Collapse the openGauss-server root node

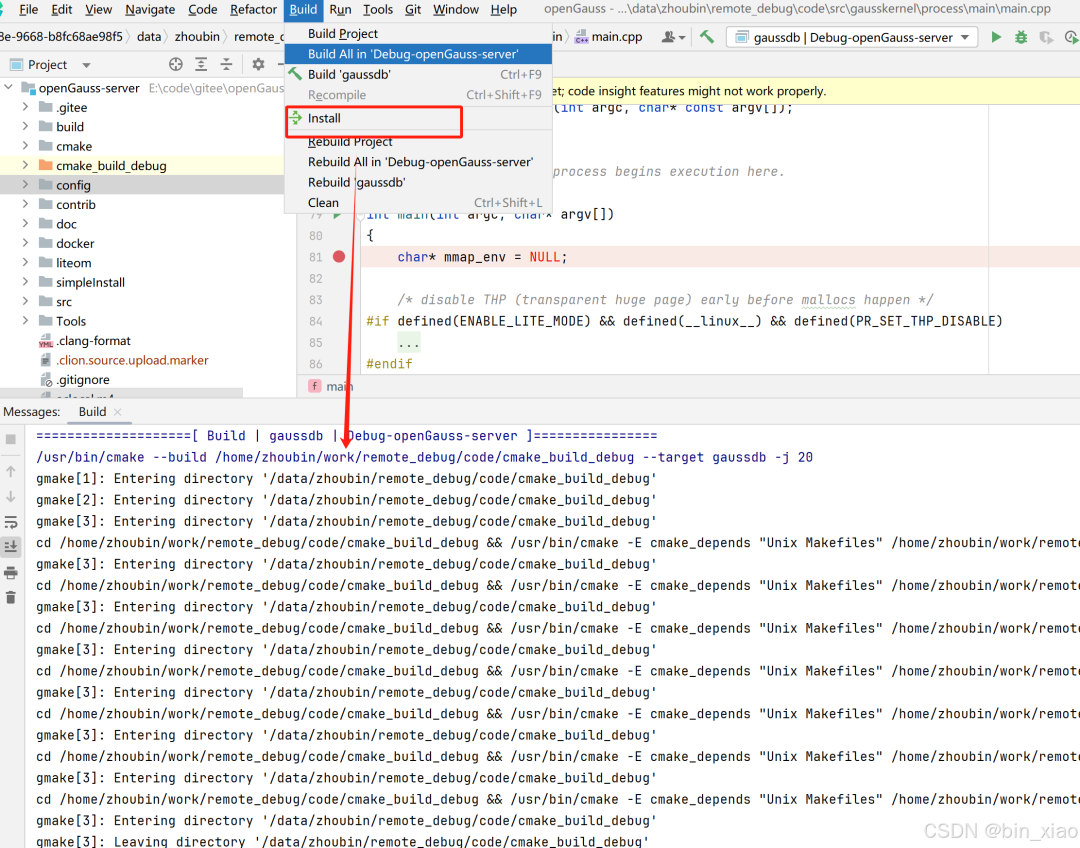(8, 87)
